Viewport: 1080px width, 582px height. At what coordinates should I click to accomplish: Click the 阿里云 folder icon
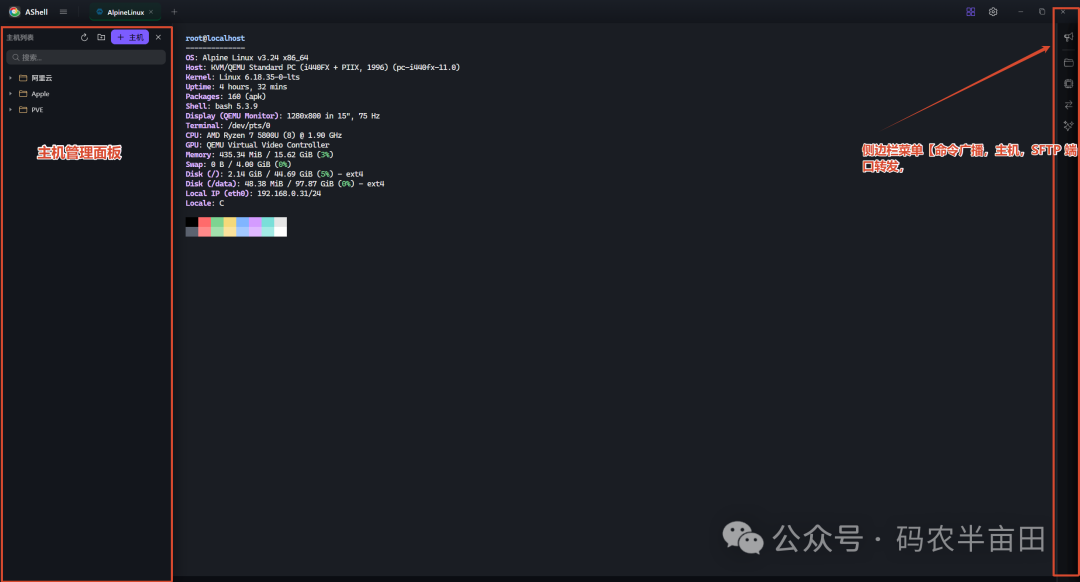coord(23,78)
